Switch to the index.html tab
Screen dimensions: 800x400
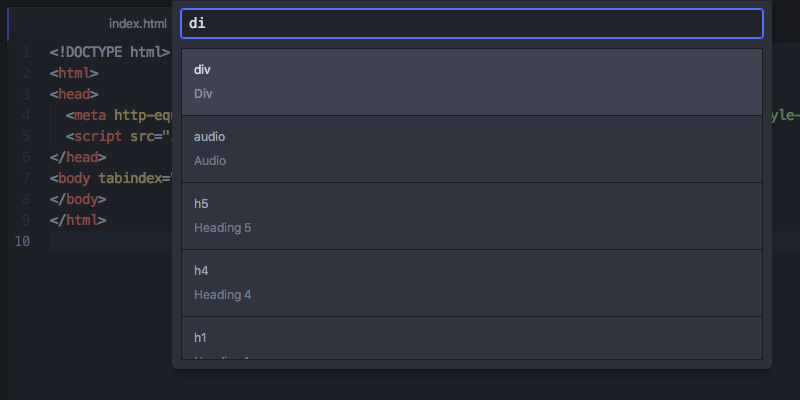(137, 23)
